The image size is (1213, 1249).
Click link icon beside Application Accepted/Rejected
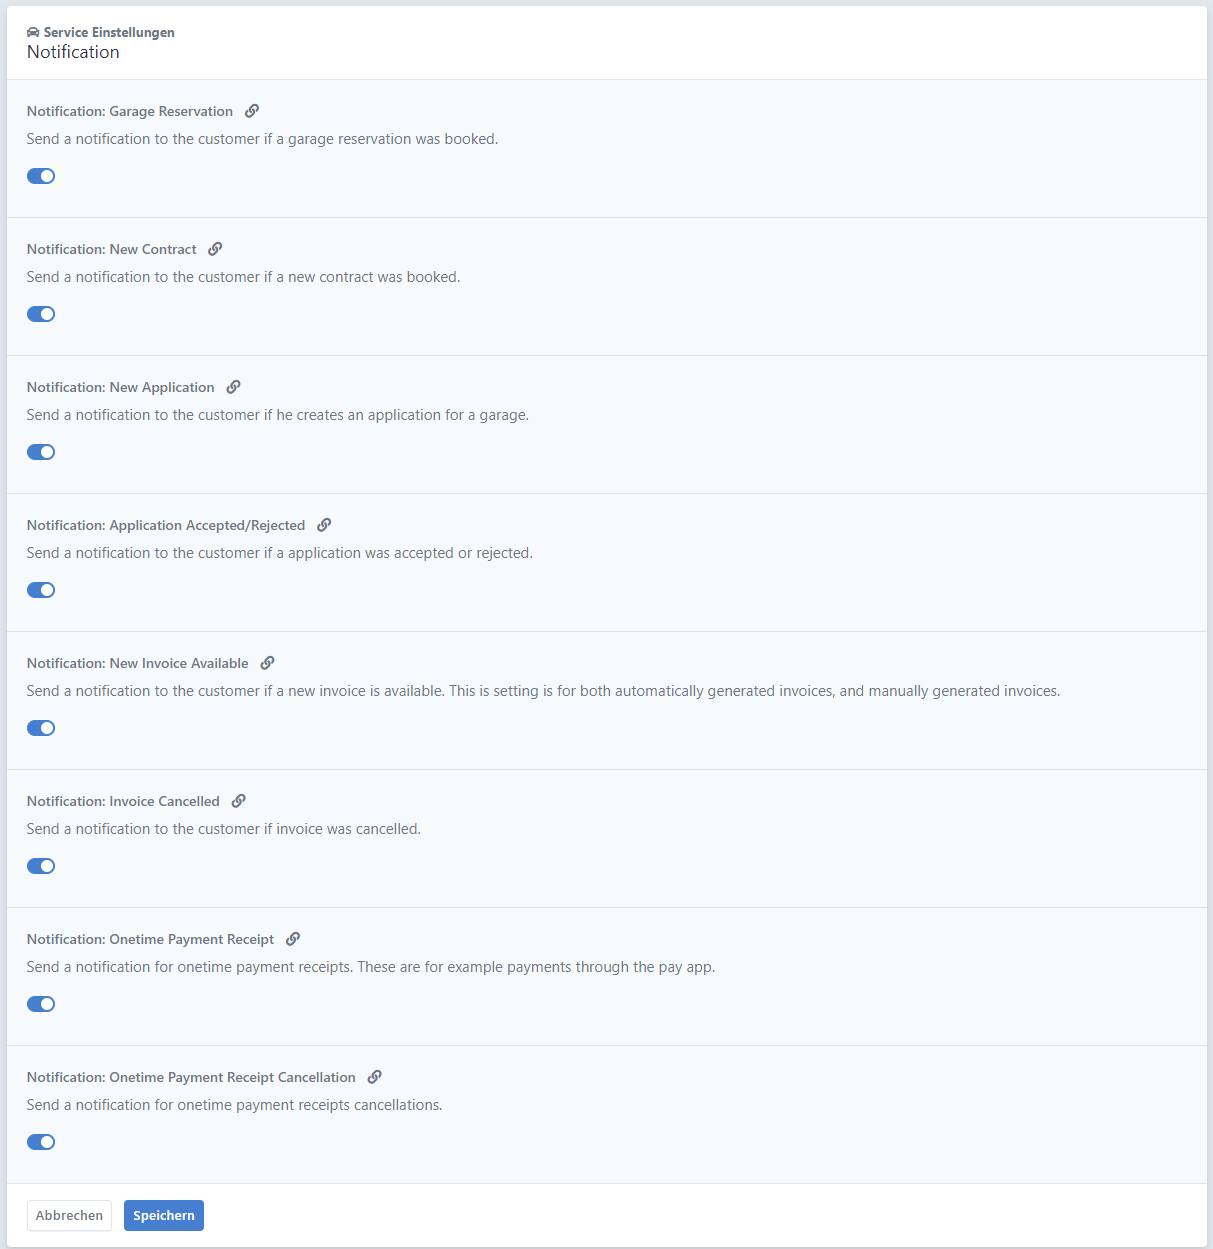[x=324, y=525]
